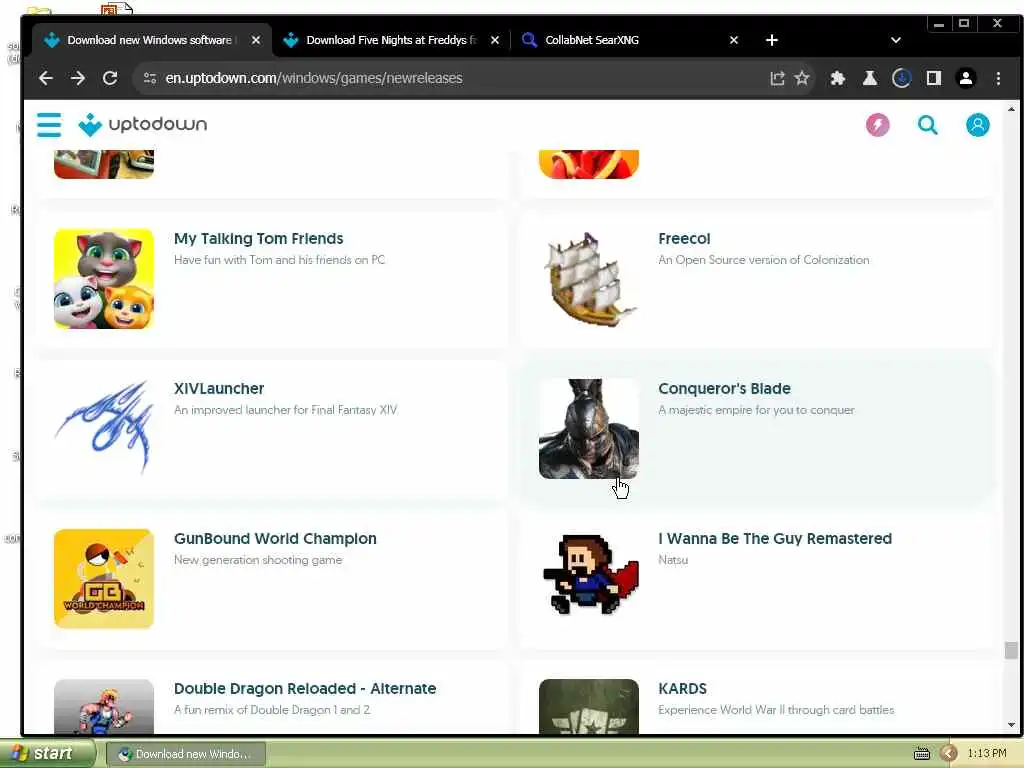Click the scrollbar down arrow

pyautogui.click(x=1010, y=725)
